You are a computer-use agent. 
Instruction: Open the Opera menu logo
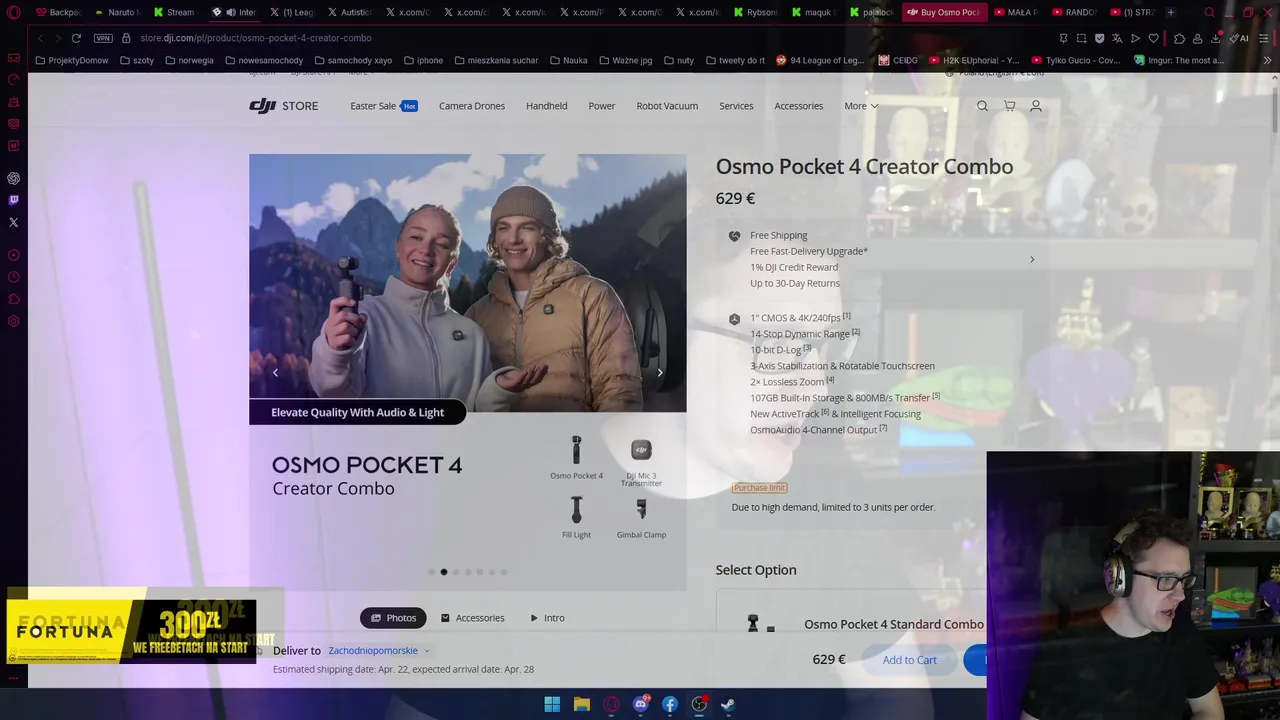tap(14, 12)
